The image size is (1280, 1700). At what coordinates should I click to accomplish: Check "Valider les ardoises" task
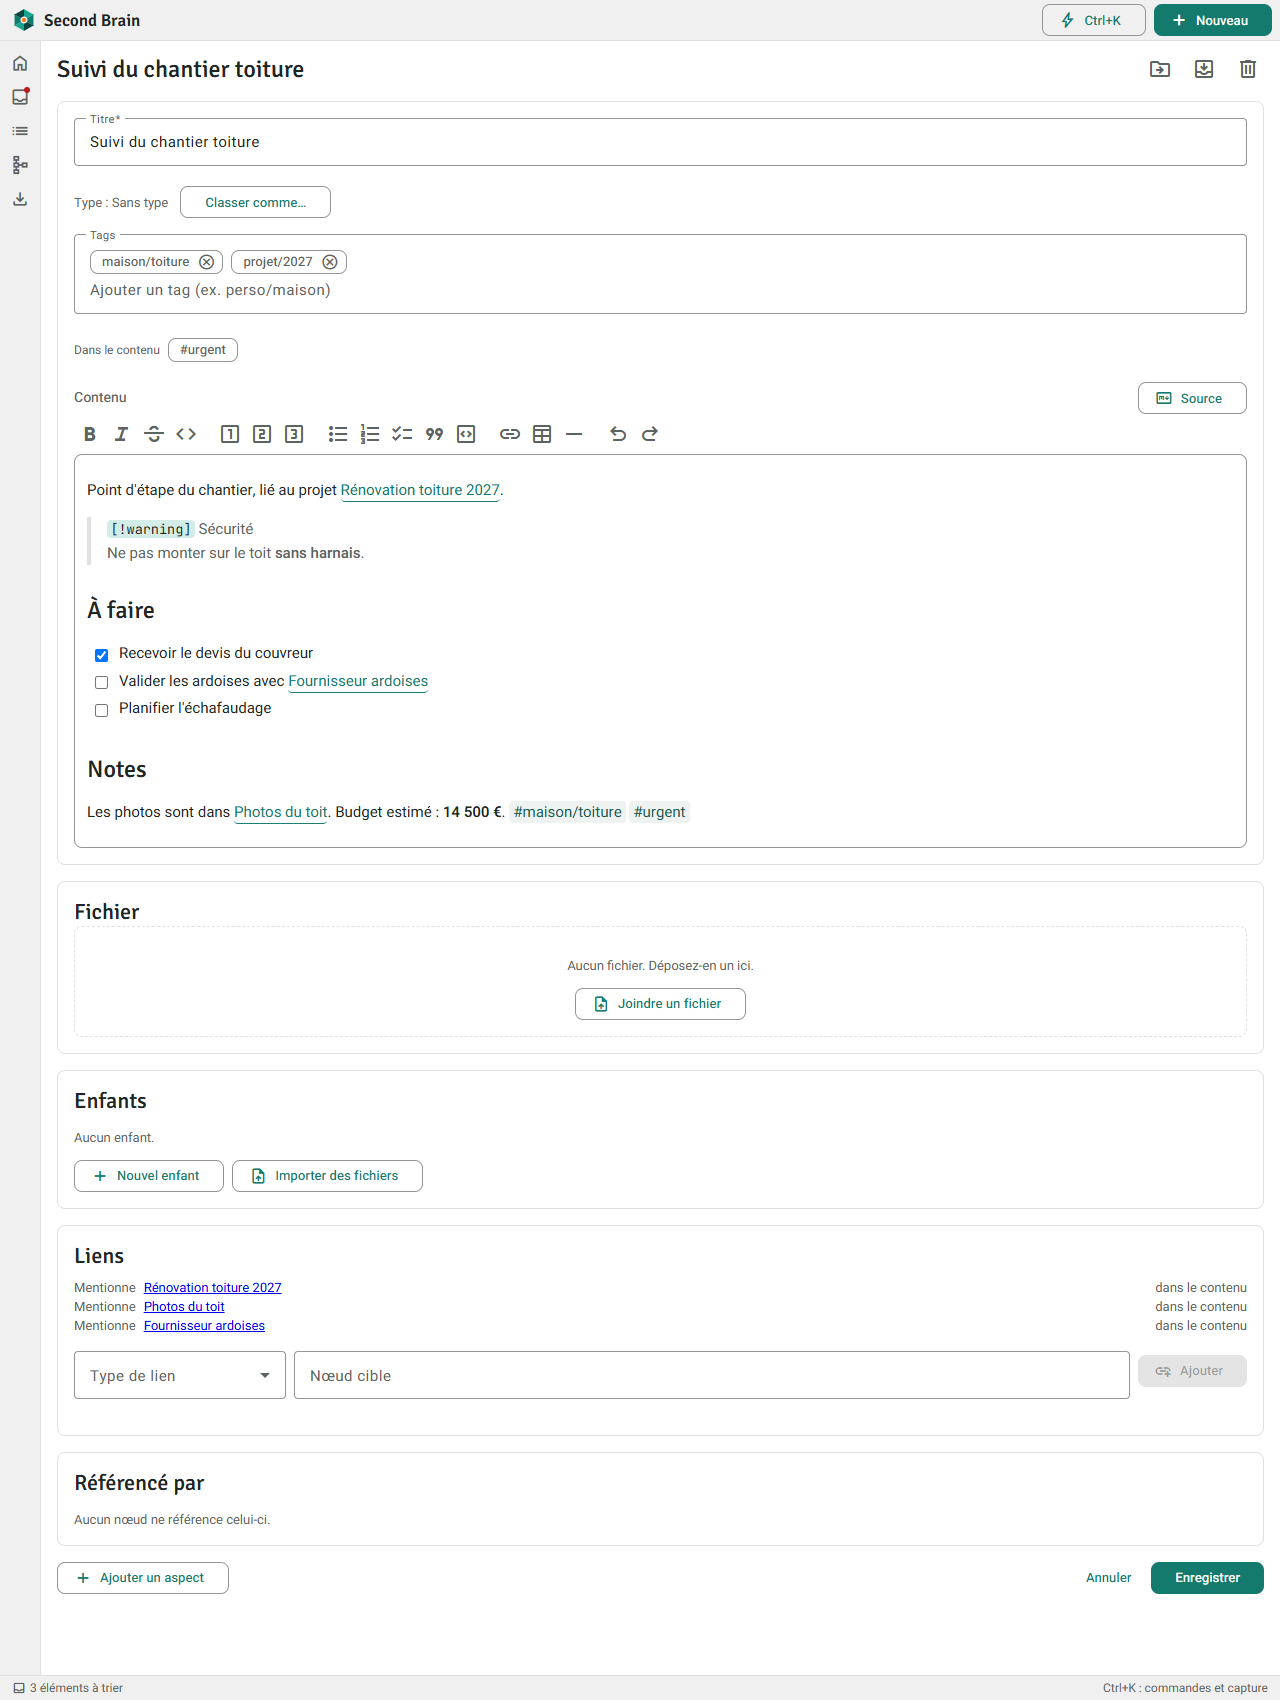tap(101, 683)
